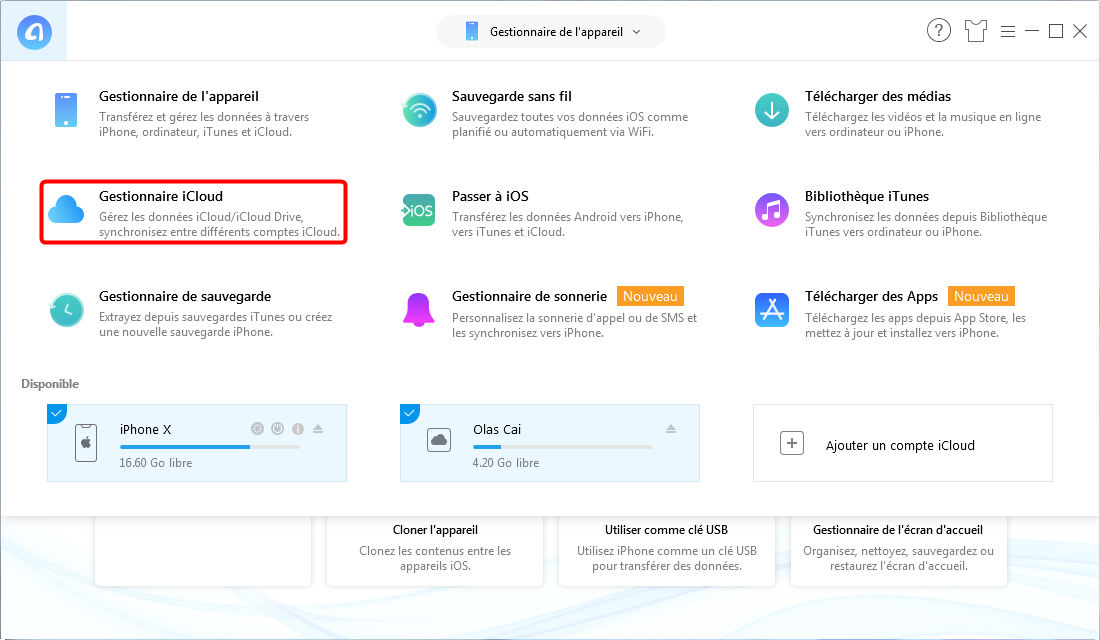Click the Télécharger des médias download icon
Viewport: 1100px width, 640px height.
click(771, 110)
